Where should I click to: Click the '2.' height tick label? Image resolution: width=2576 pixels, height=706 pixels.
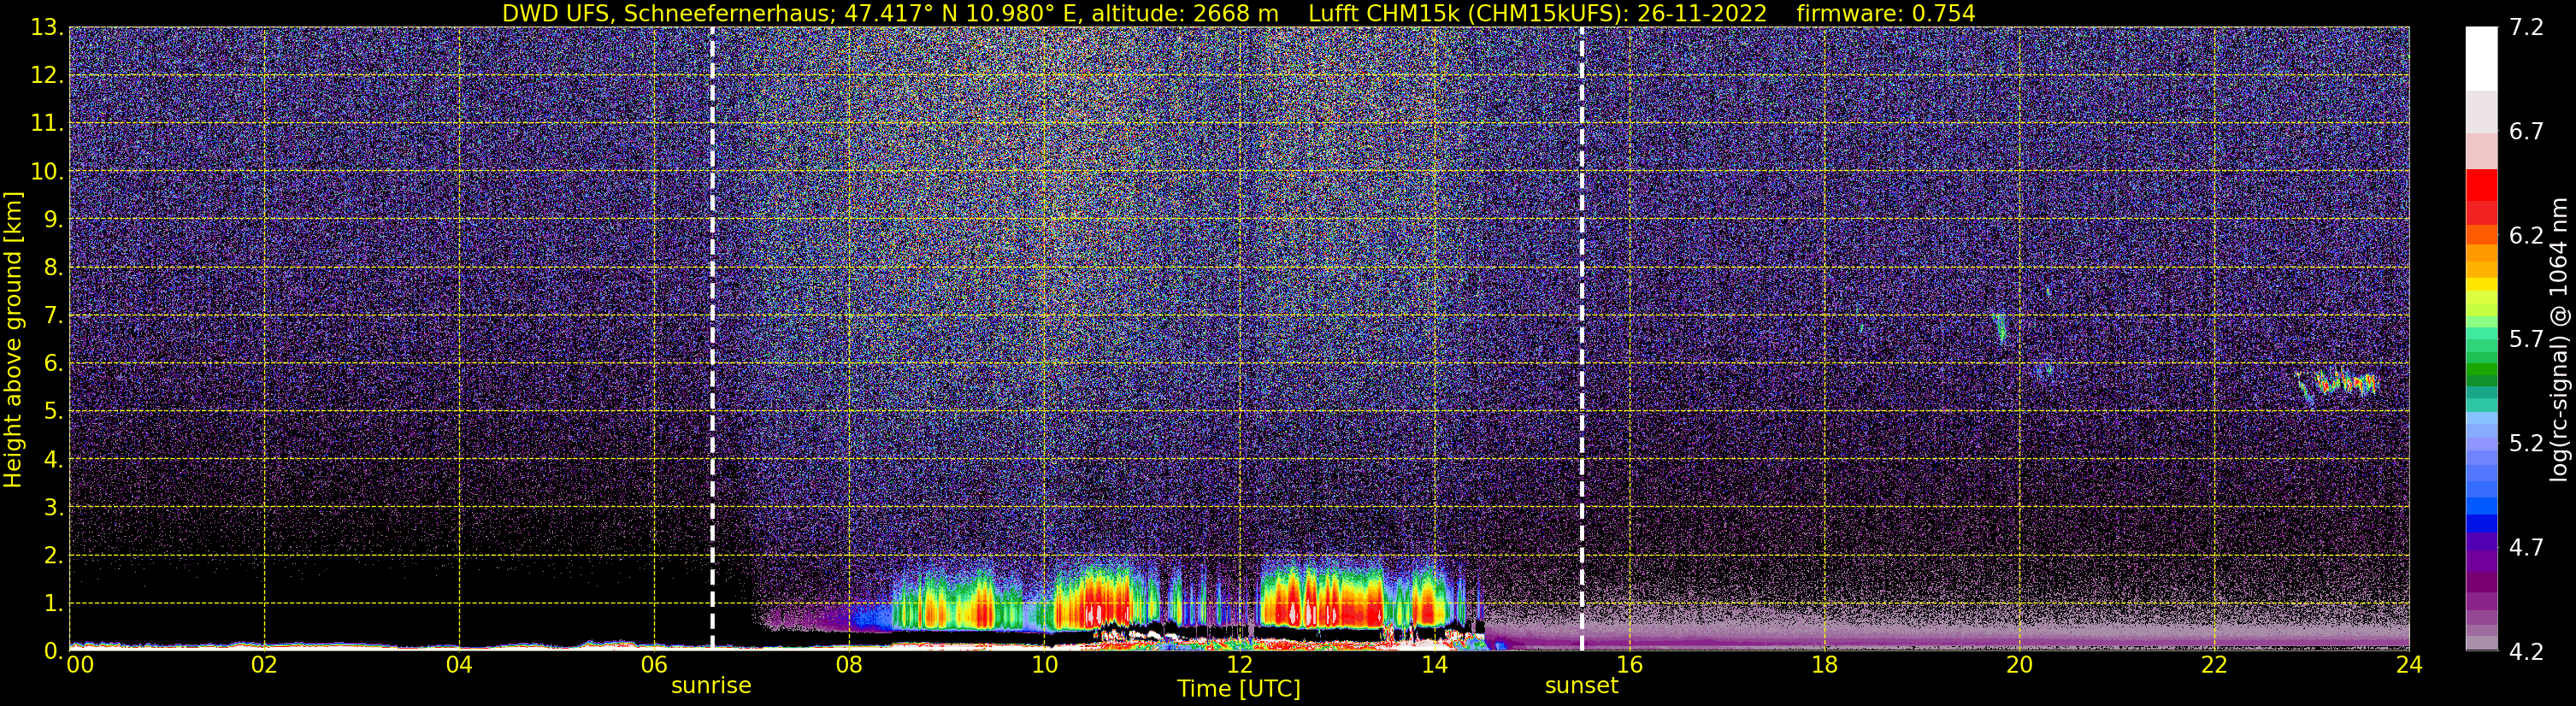coord(53,555)
